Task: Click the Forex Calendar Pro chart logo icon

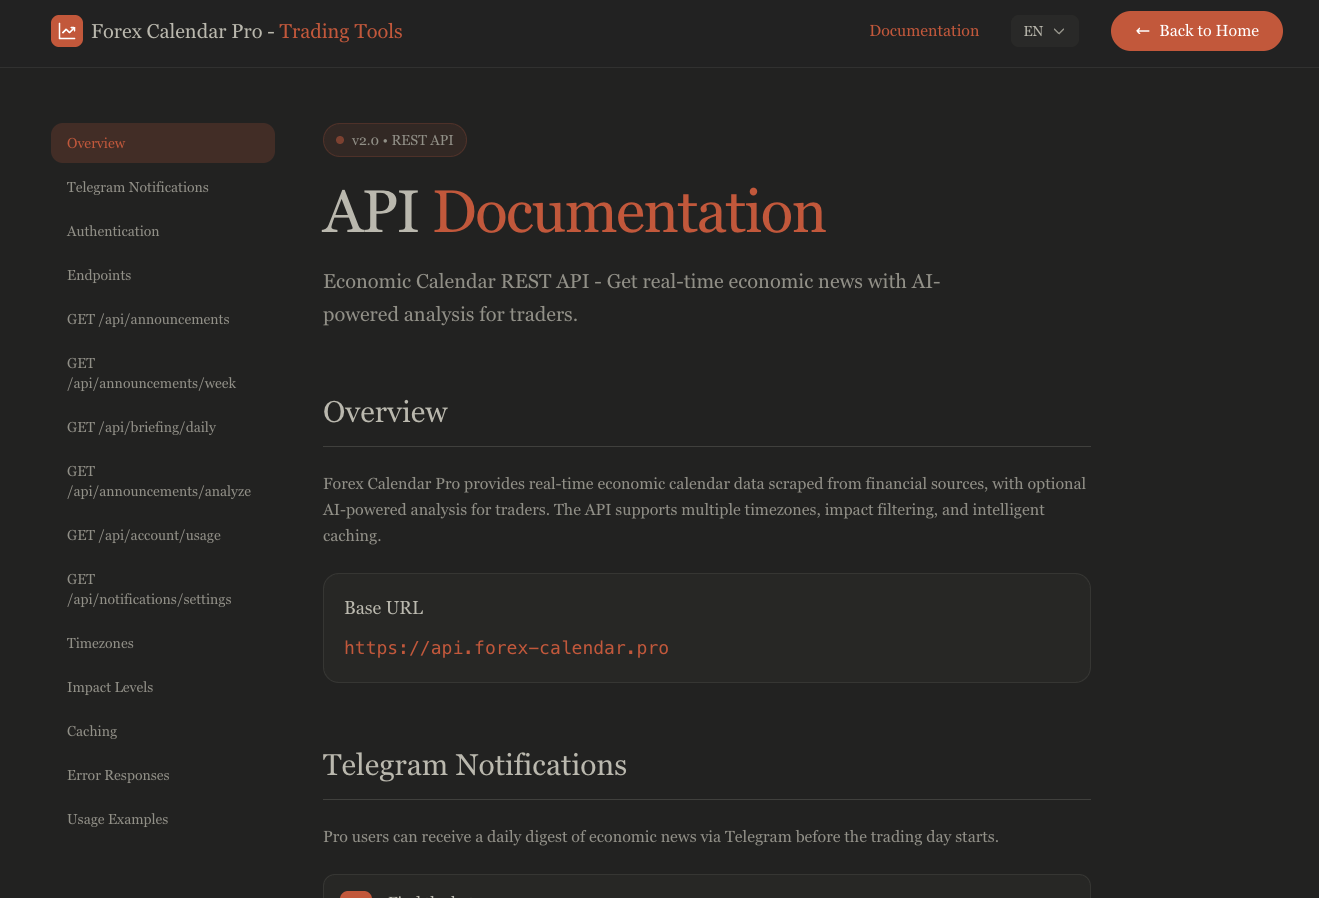Action: [67, 31]
